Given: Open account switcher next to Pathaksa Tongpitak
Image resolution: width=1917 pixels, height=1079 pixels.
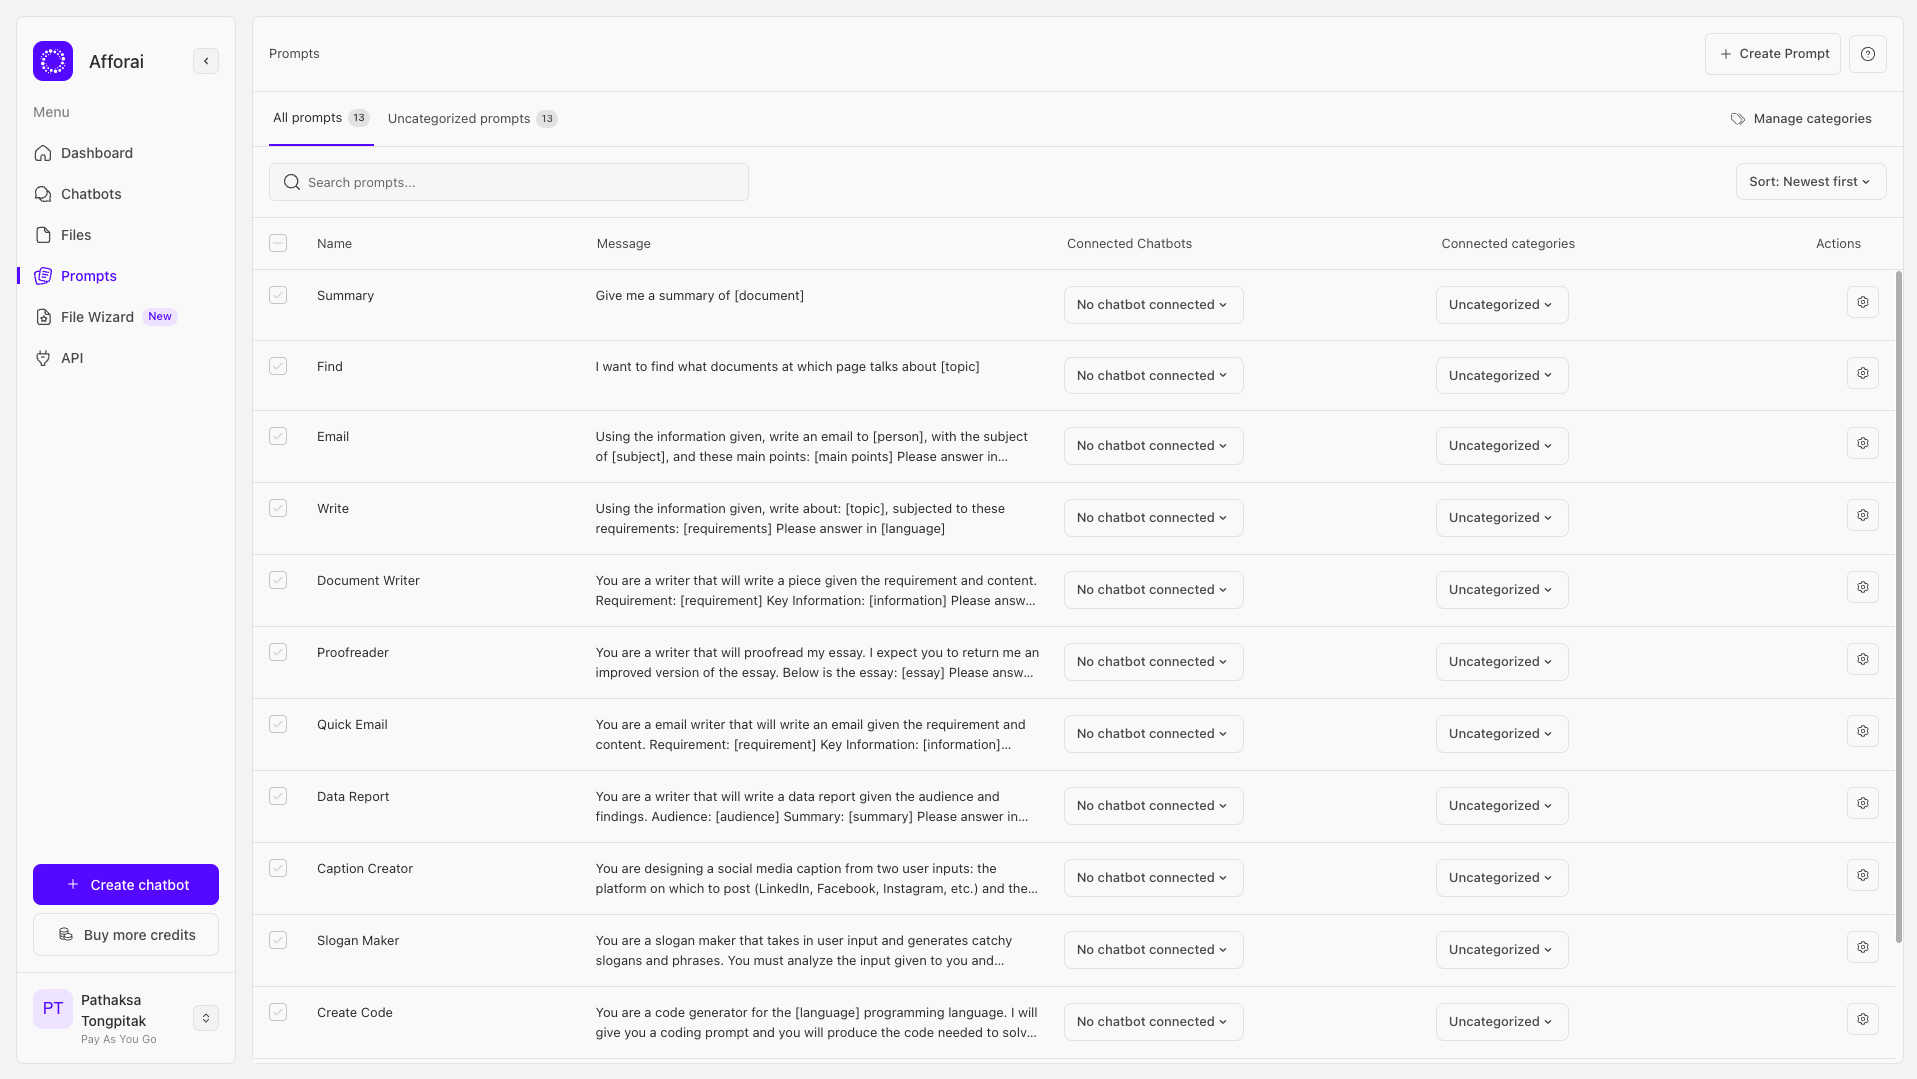Looking at the screenshot, I should pyautogui.click(x=206, y=1018).
